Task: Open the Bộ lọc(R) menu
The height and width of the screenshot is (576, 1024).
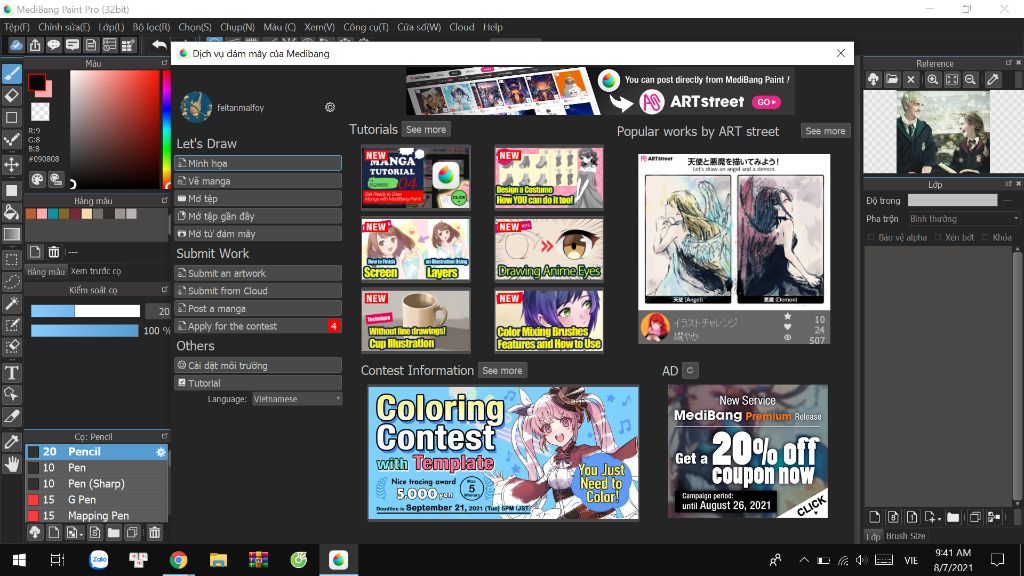Action: 152,27
